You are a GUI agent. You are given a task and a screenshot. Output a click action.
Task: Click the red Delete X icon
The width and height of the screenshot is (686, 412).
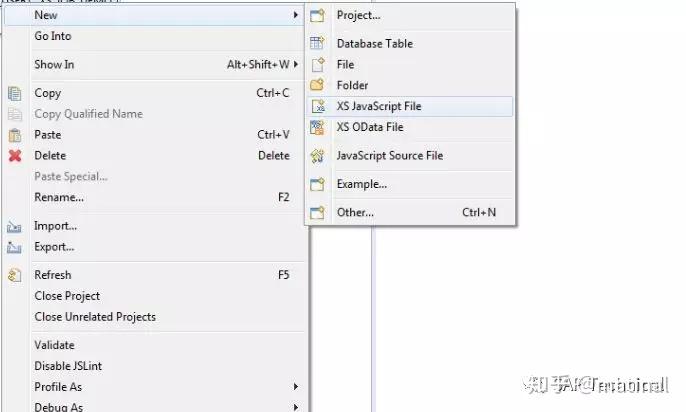coord(15,156)
